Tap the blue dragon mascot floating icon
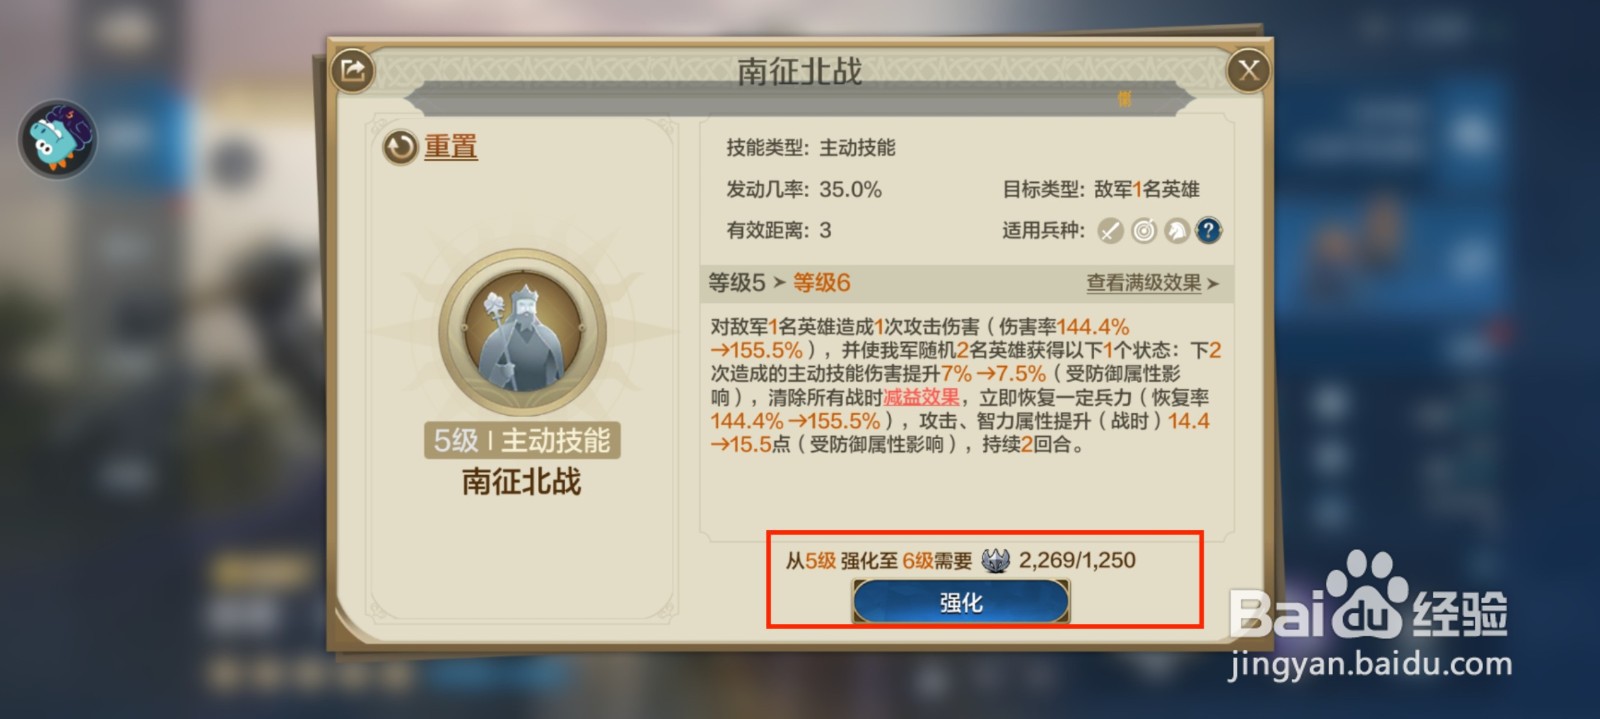 pyautogui.click(x=58, y=139)
